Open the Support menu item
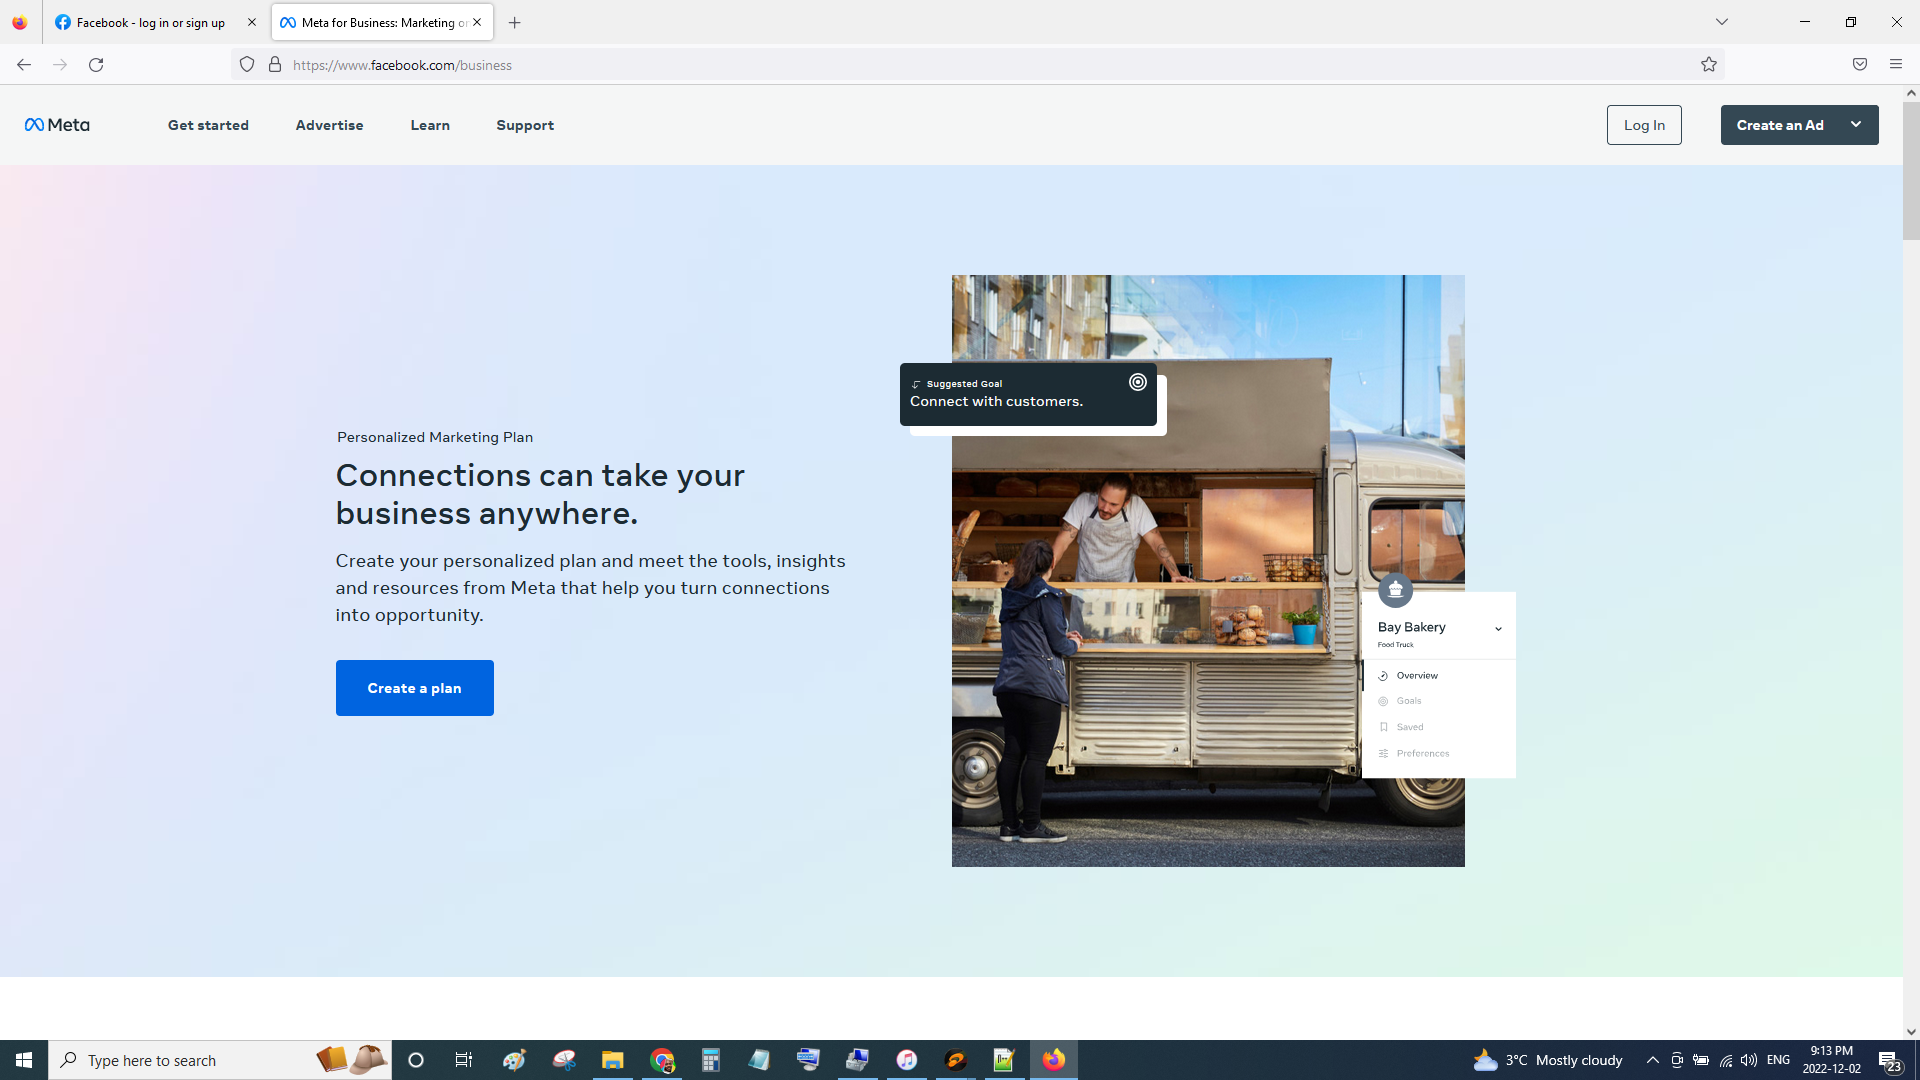1920x1080 pixels. (x=525, y=125)
